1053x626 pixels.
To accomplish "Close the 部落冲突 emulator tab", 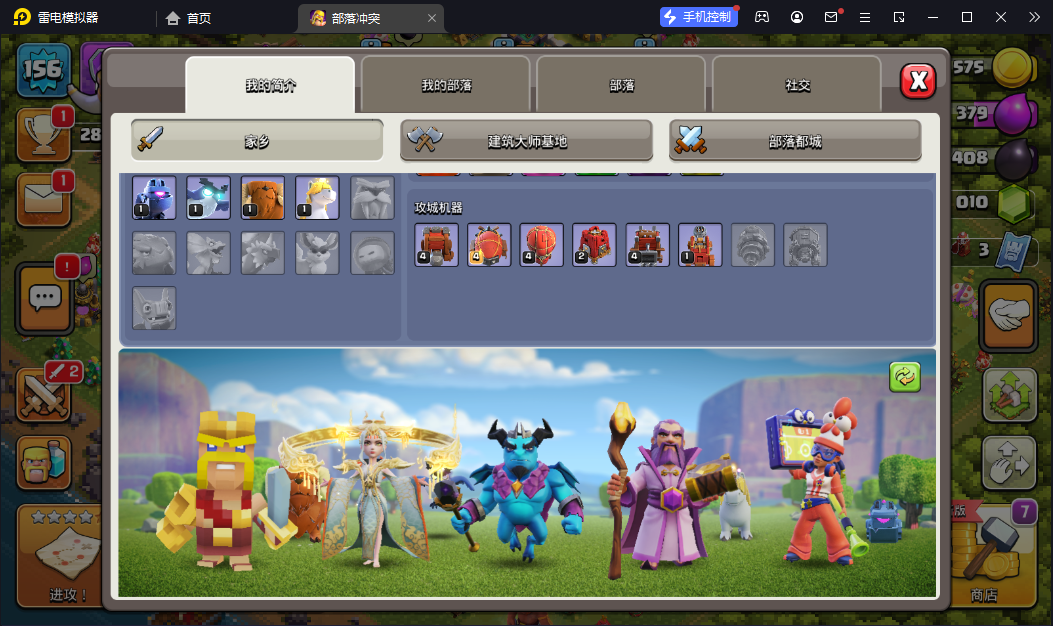I will click(432, 18).
